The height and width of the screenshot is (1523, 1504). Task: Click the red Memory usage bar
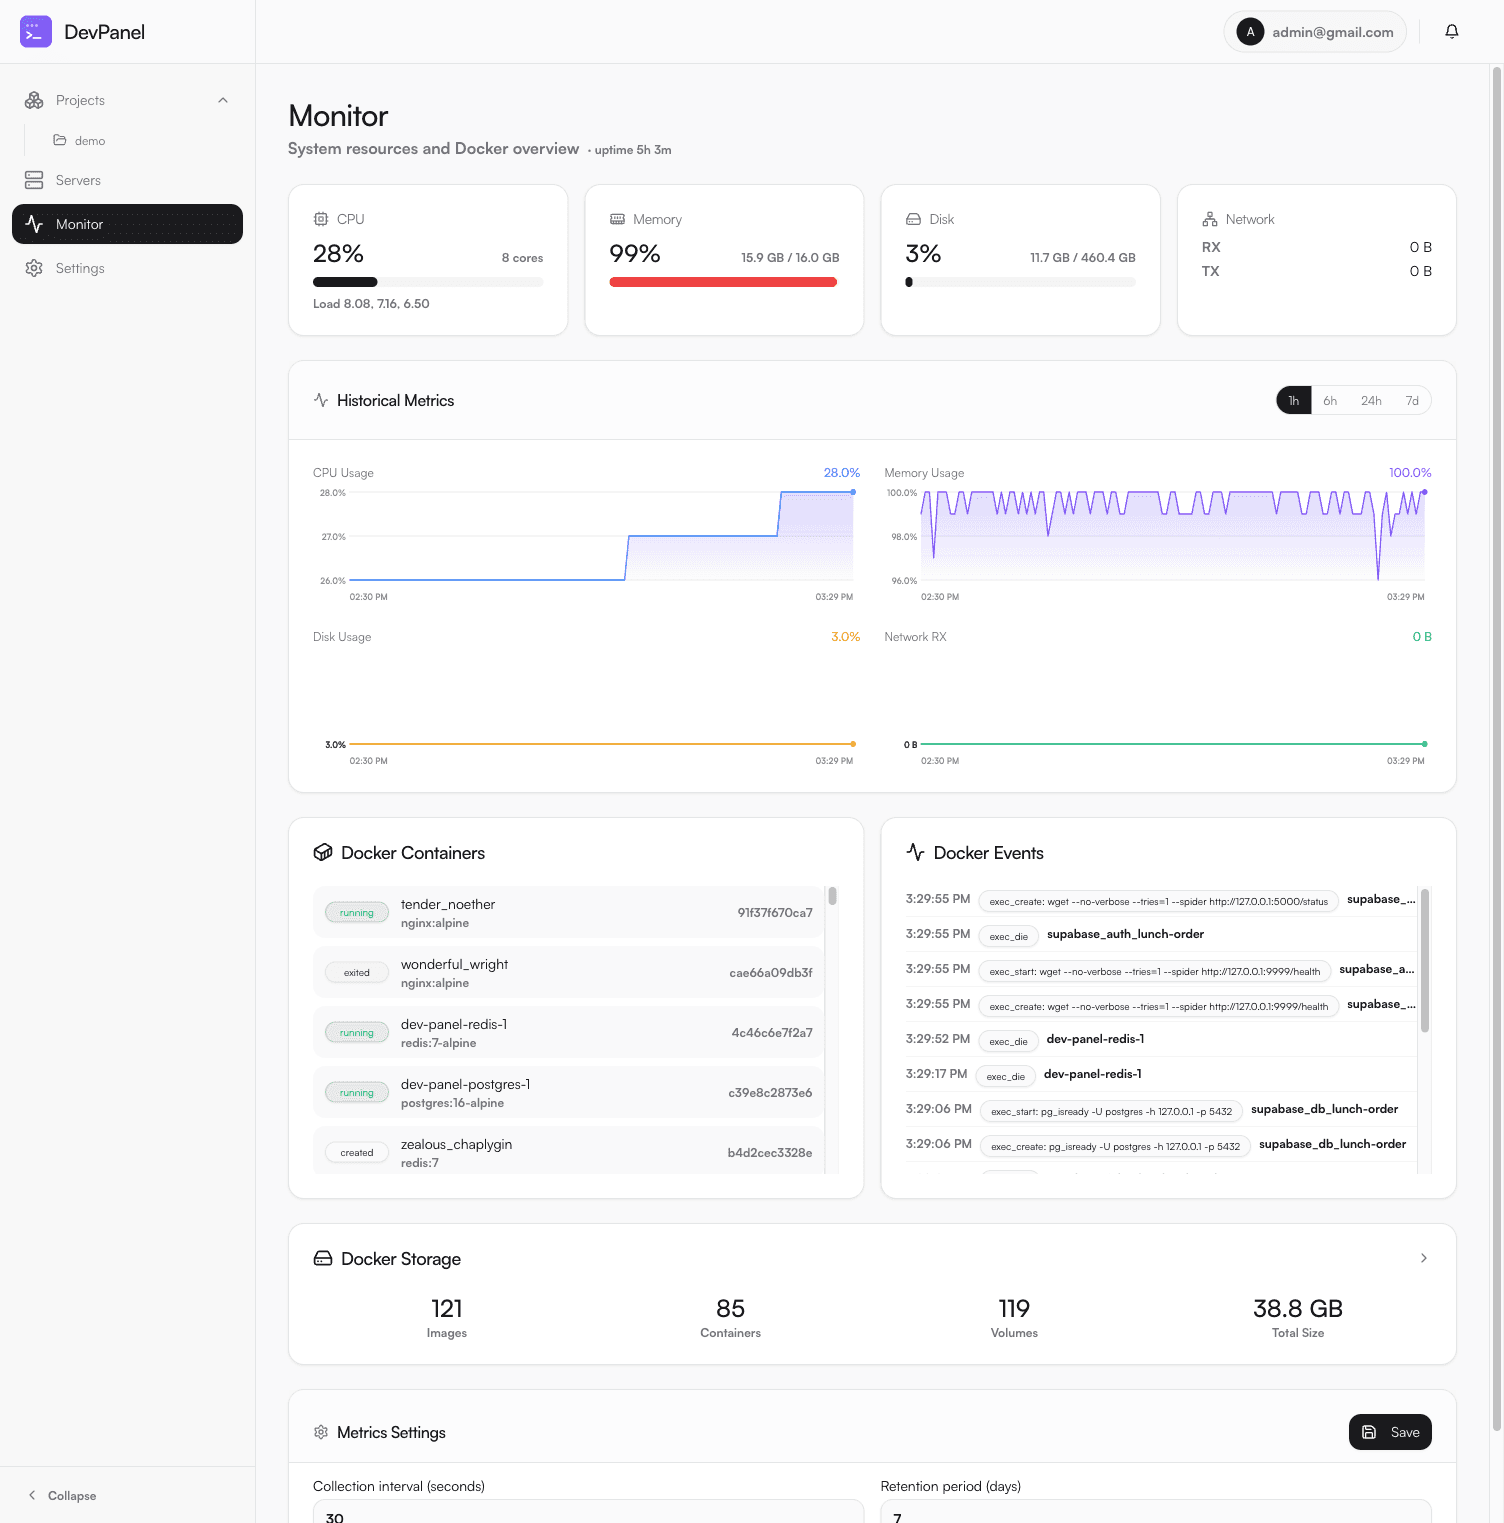point(723,282)
